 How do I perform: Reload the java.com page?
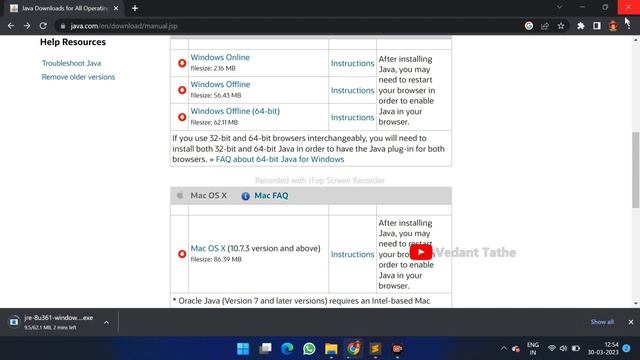43,26
